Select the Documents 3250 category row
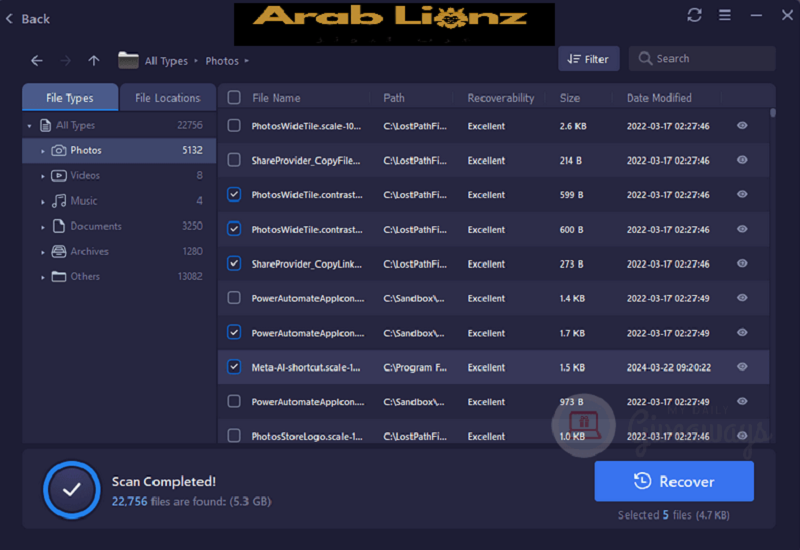Screen dimensions: 800x550 [x=119, y=226]
